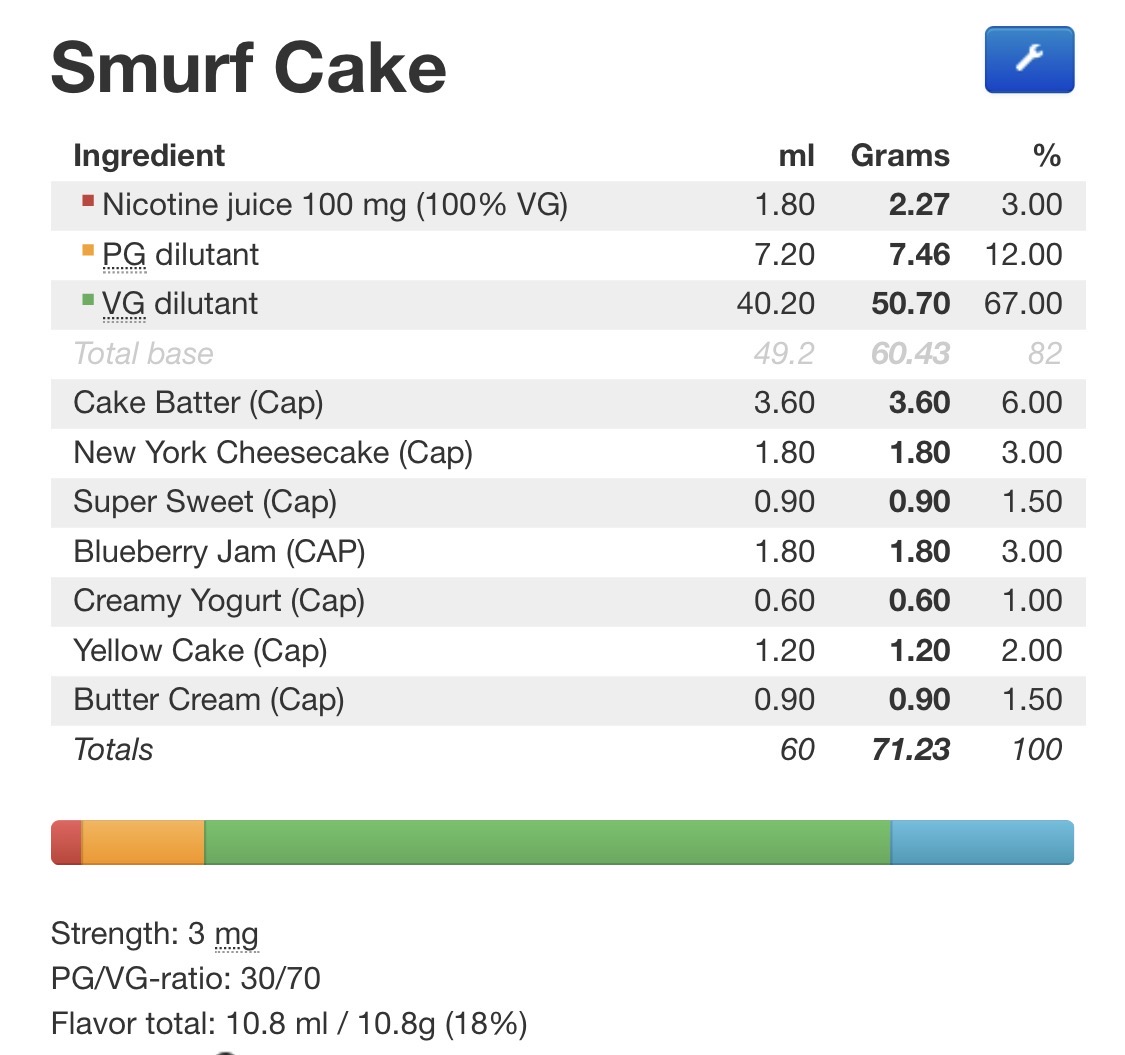
Task: Click the VG abbreviation in VG dilutant
Action: (124, 304)
